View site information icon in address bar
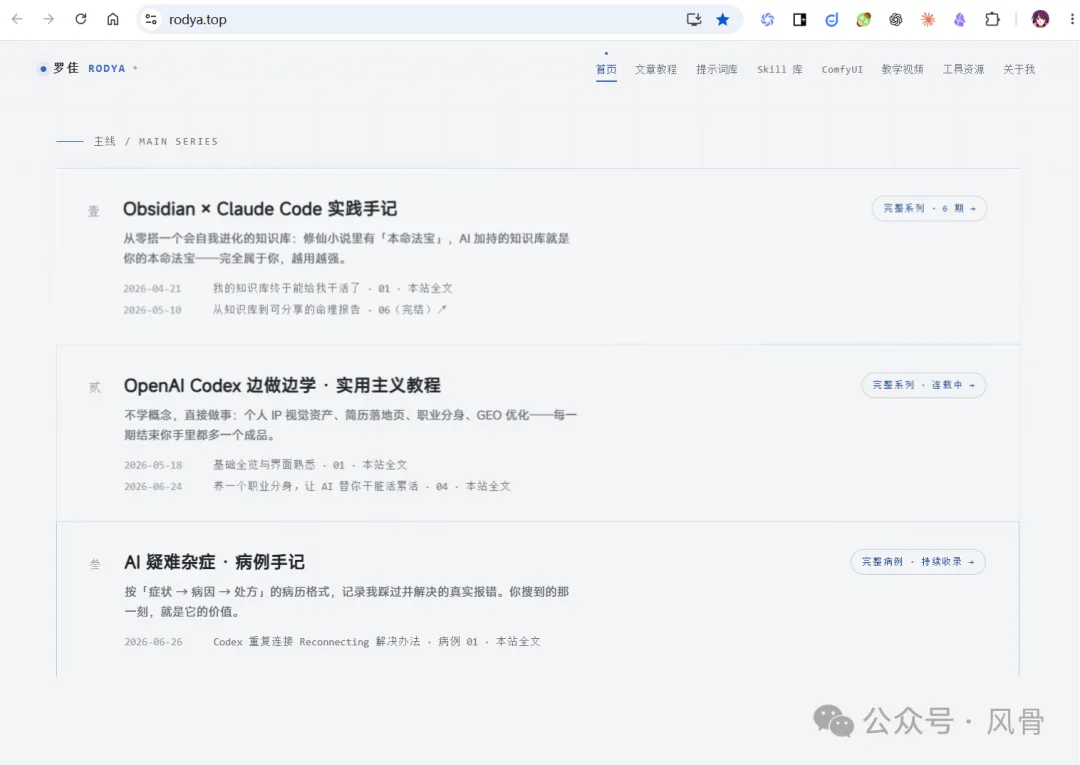 pos(151,19)
